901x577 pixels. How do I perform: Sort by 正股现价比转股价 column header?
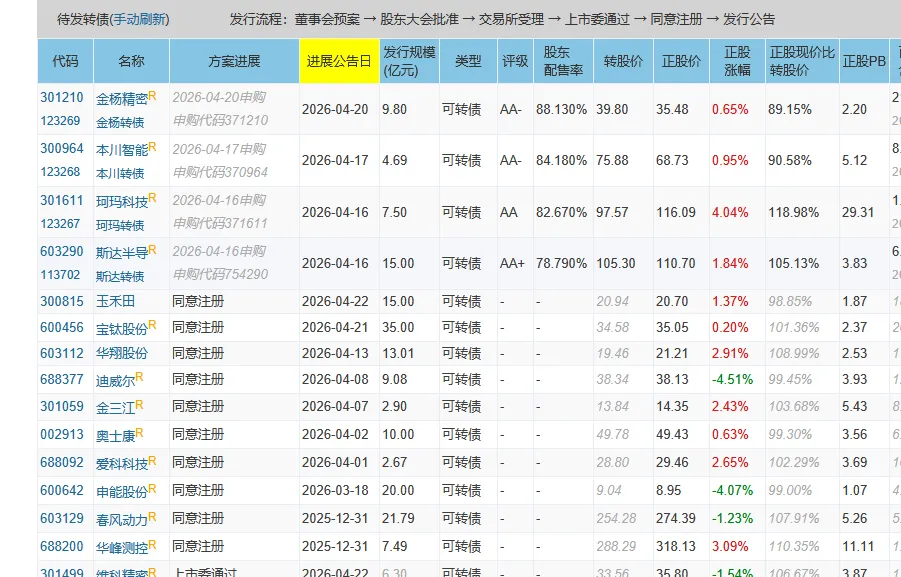point(802,61)
